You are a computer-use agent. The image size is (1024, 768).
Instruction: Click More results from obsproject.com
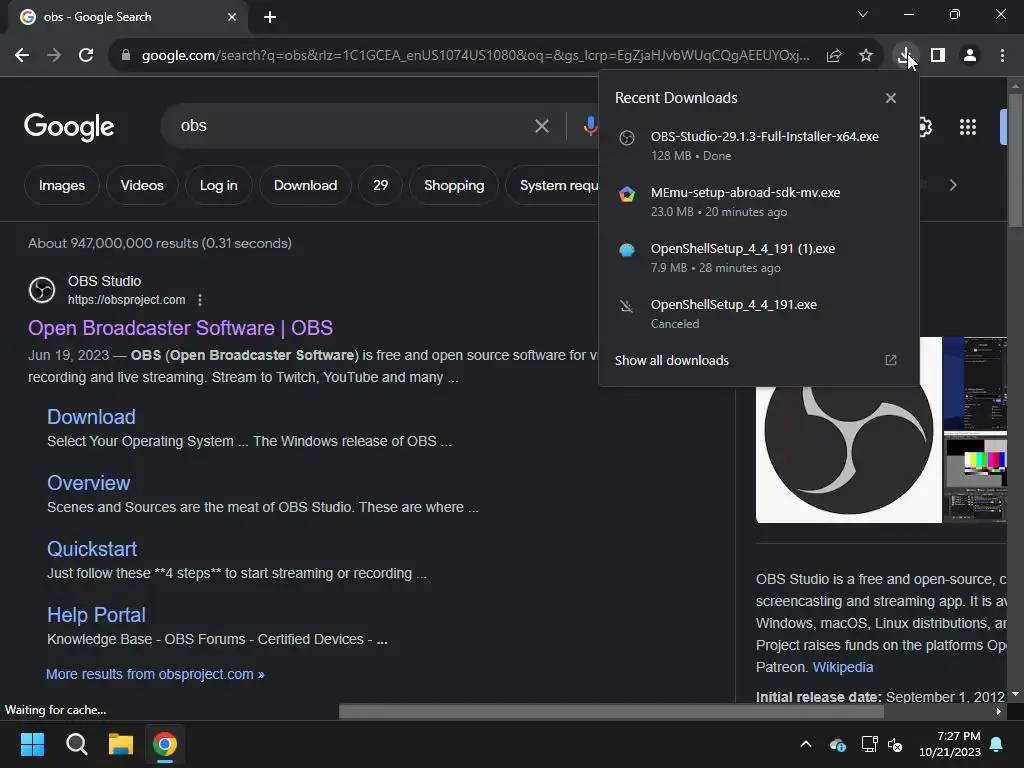point(155,675)
